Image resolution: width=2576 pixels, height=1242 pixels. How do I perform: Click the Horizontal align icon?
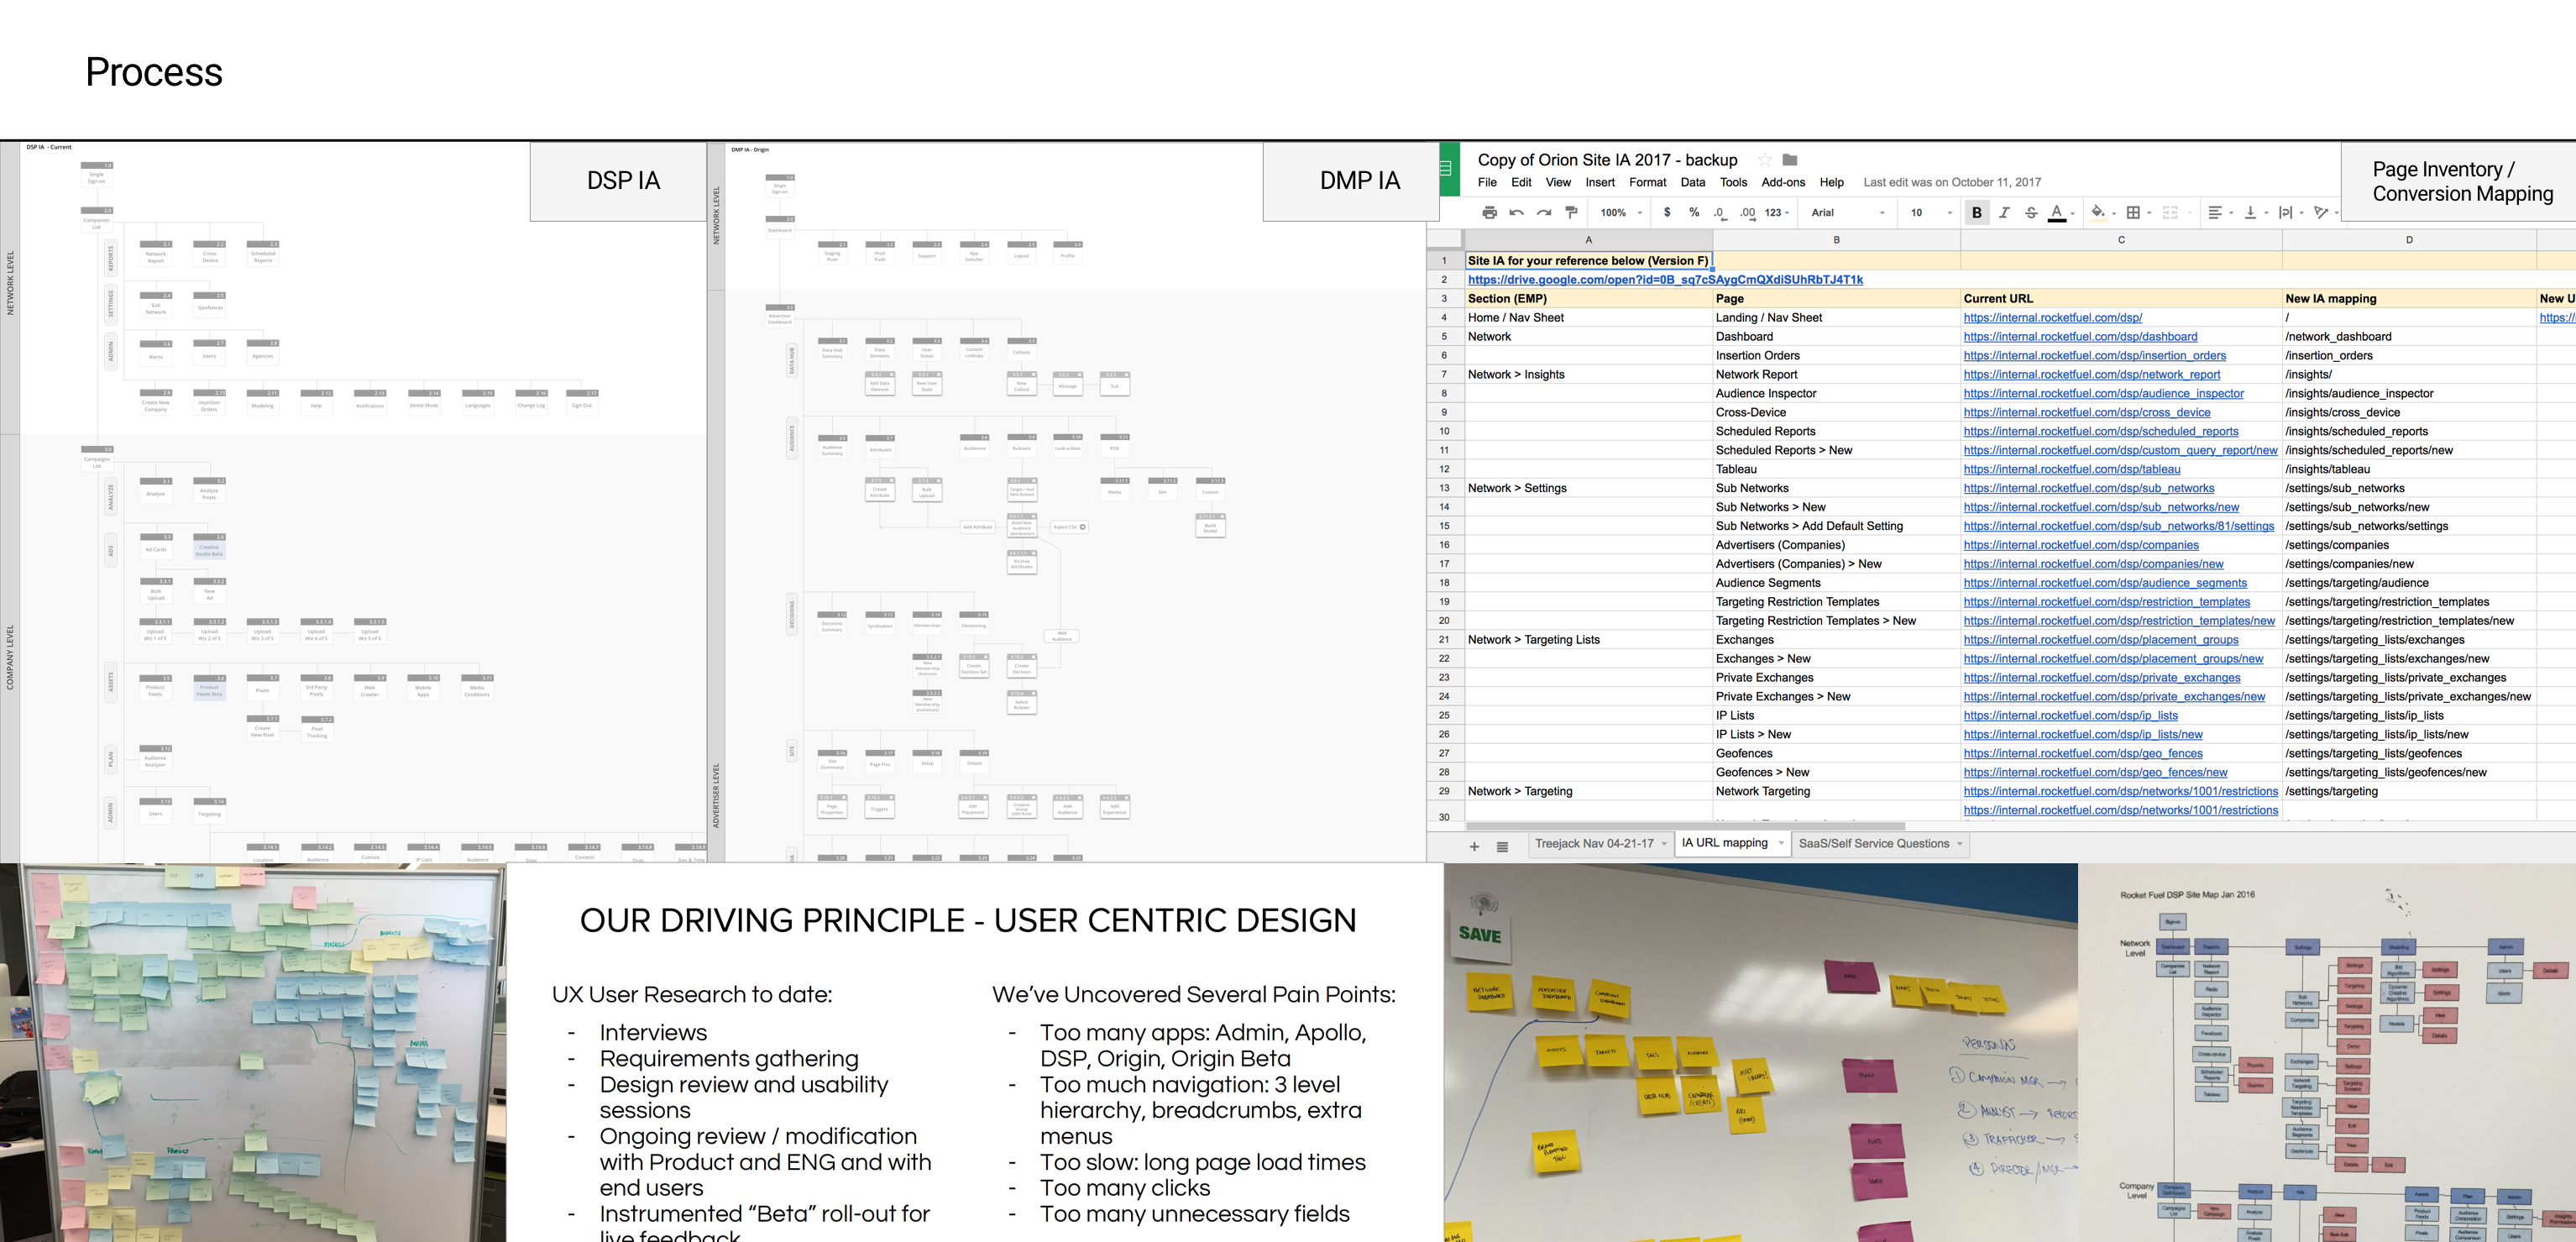point(2215,212)
